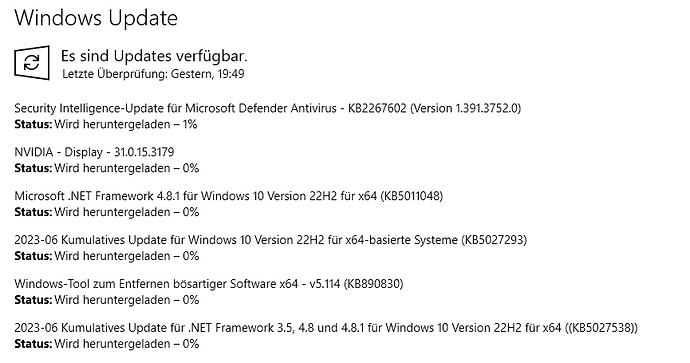Select the Microsoft Defender Antivirus KB2267602 update
690x363 pixels.
pyautogui.click(x=268, y=108)
